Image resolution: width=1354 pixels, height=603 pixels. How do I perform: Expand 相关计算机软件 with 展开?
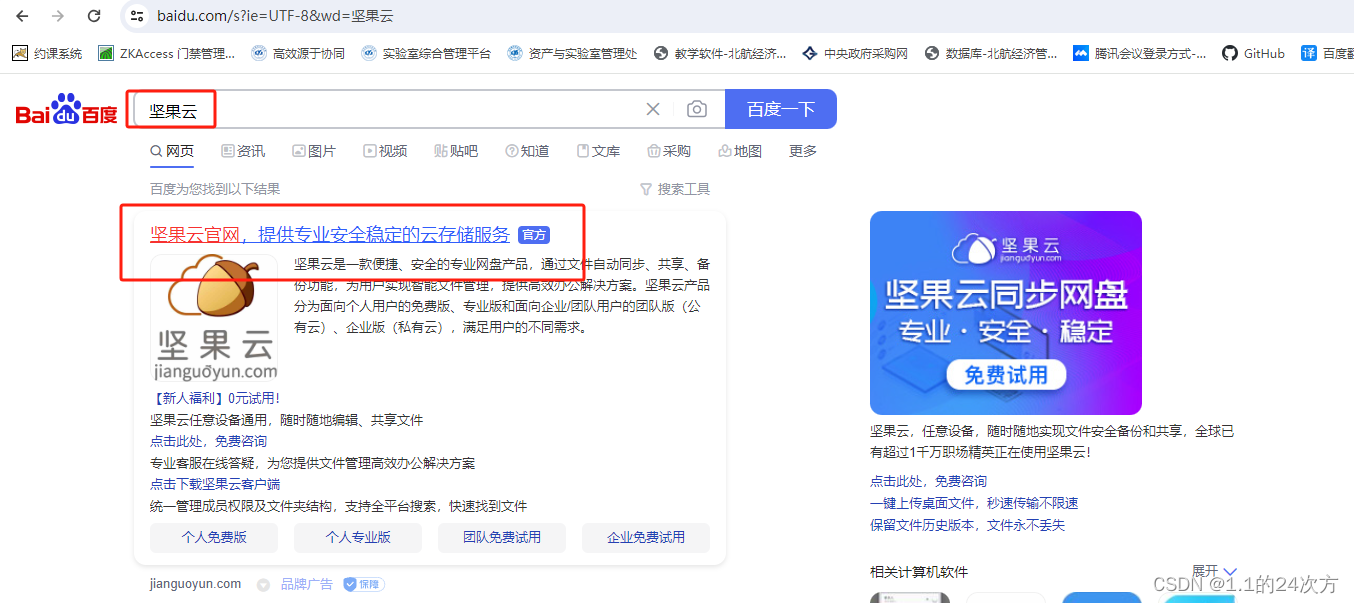1214,571
